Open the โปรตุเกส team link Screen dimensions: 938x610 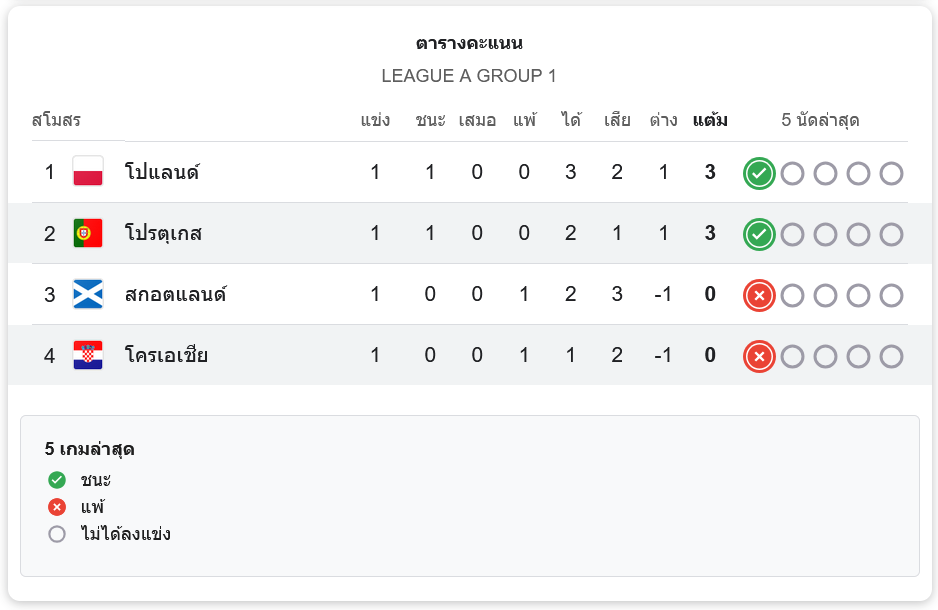tap(163, 233)
